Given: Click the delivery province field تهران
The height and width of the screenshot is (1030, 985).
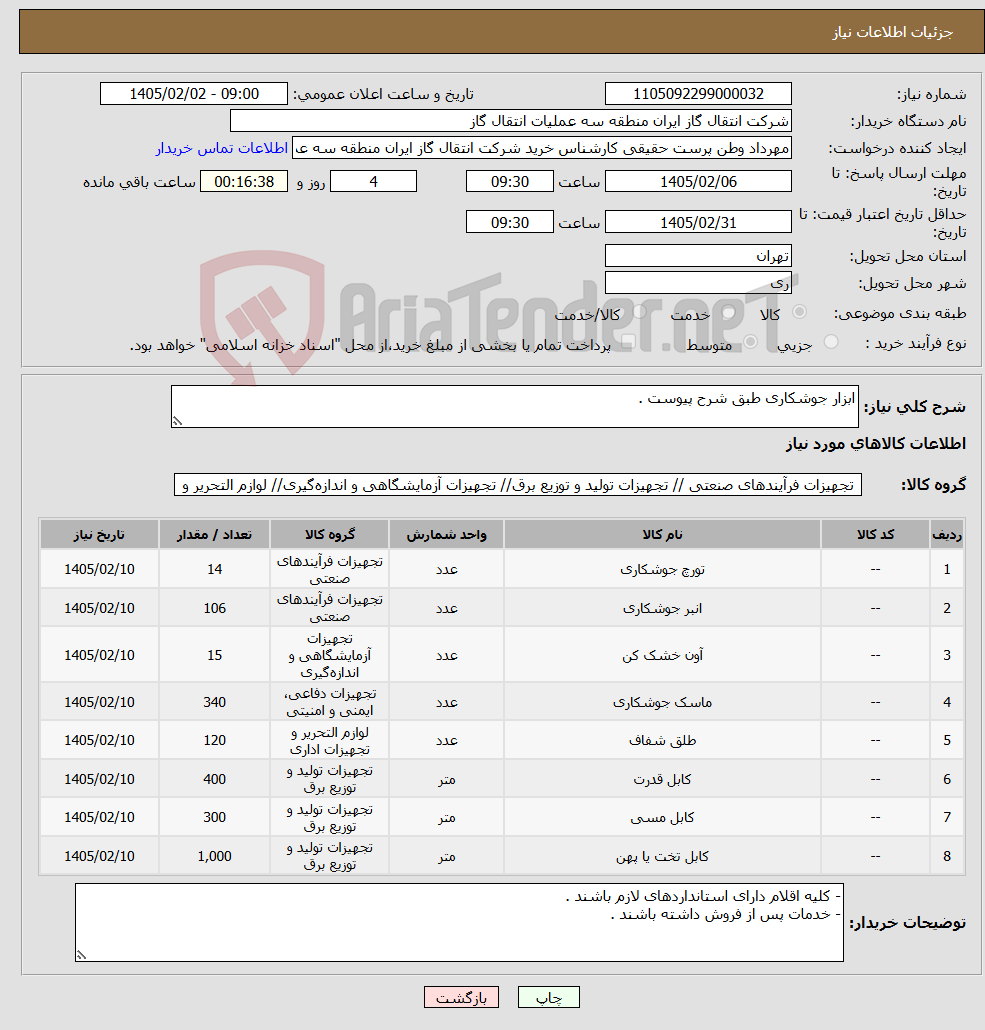Looking at the screenshot, I should tap(698, 256).
